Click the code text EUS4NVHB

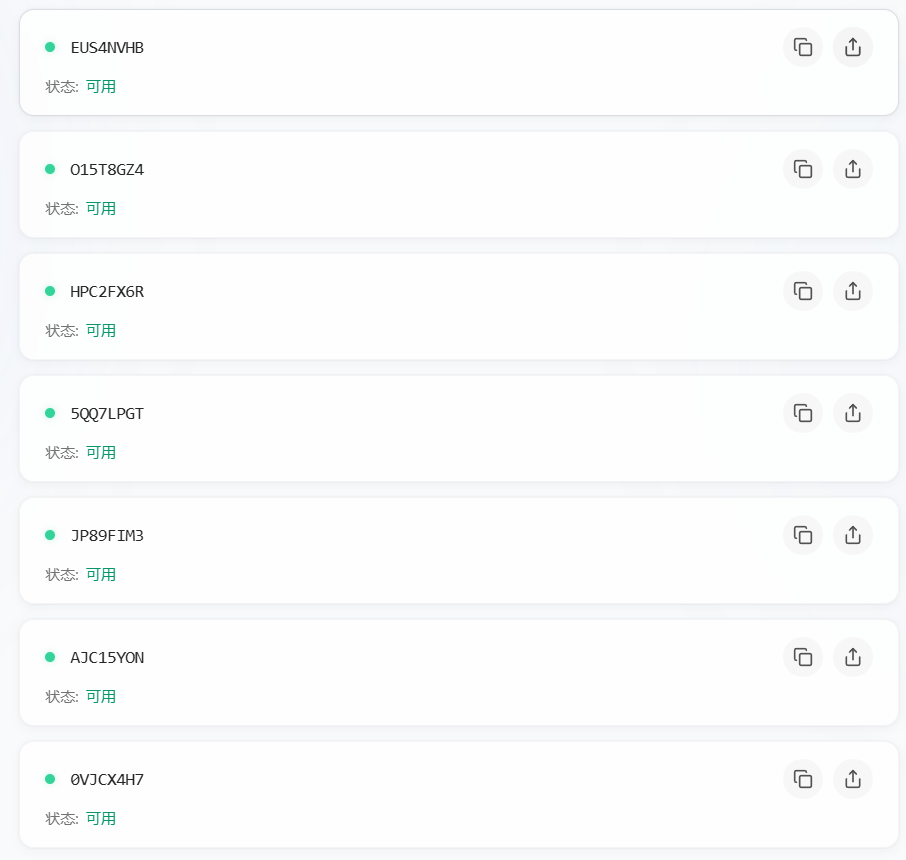(107, 47)
